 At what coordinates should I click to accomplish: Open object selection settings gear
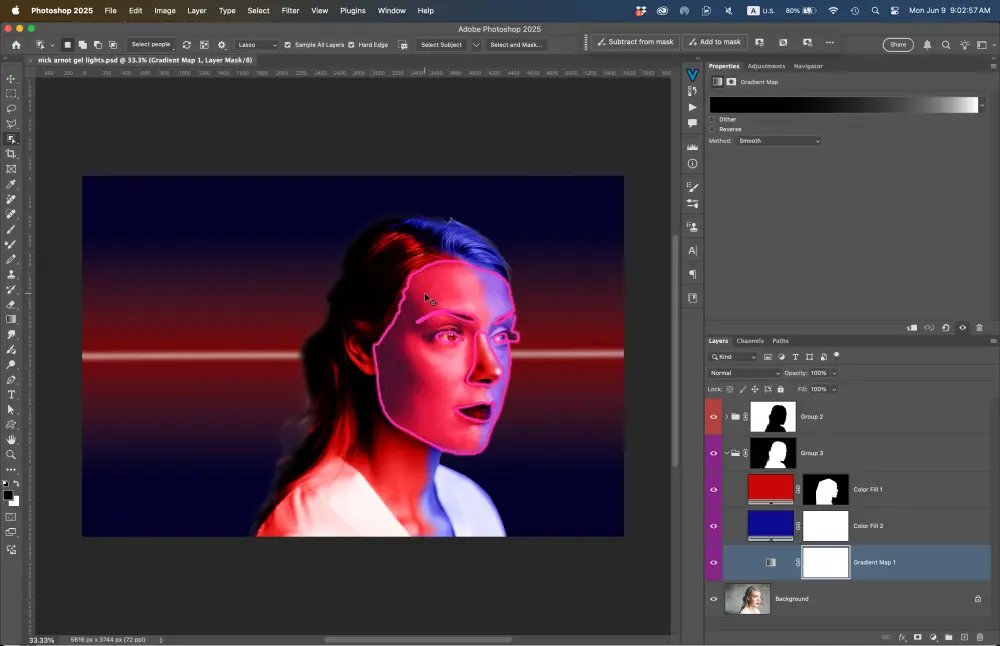222,45
